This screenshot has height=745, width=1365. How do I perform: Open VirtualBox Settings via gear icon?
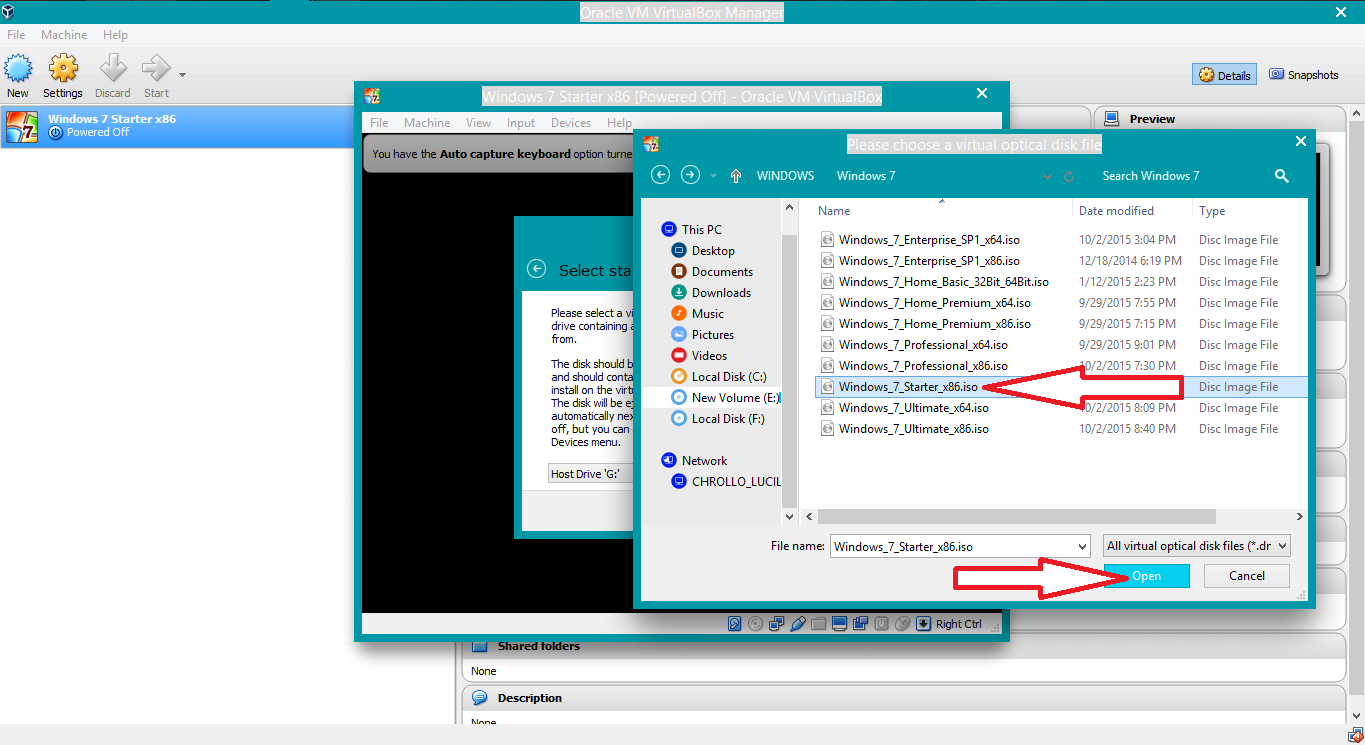point(62,74)
